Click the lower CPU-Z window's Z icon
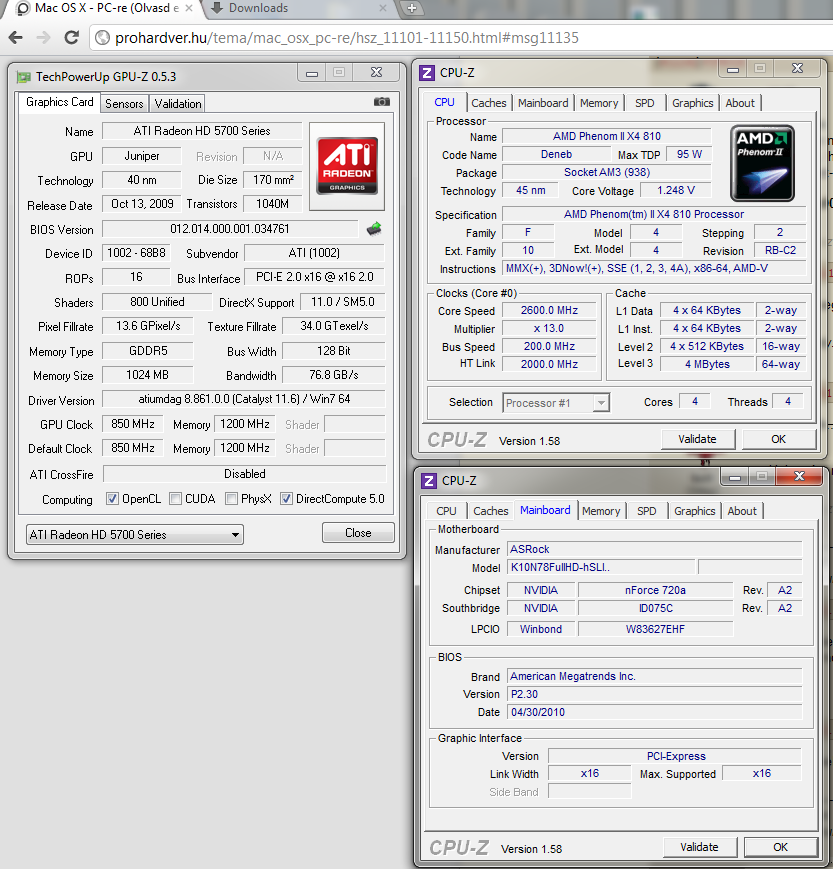The image size is (833, 869). (429, 480)
